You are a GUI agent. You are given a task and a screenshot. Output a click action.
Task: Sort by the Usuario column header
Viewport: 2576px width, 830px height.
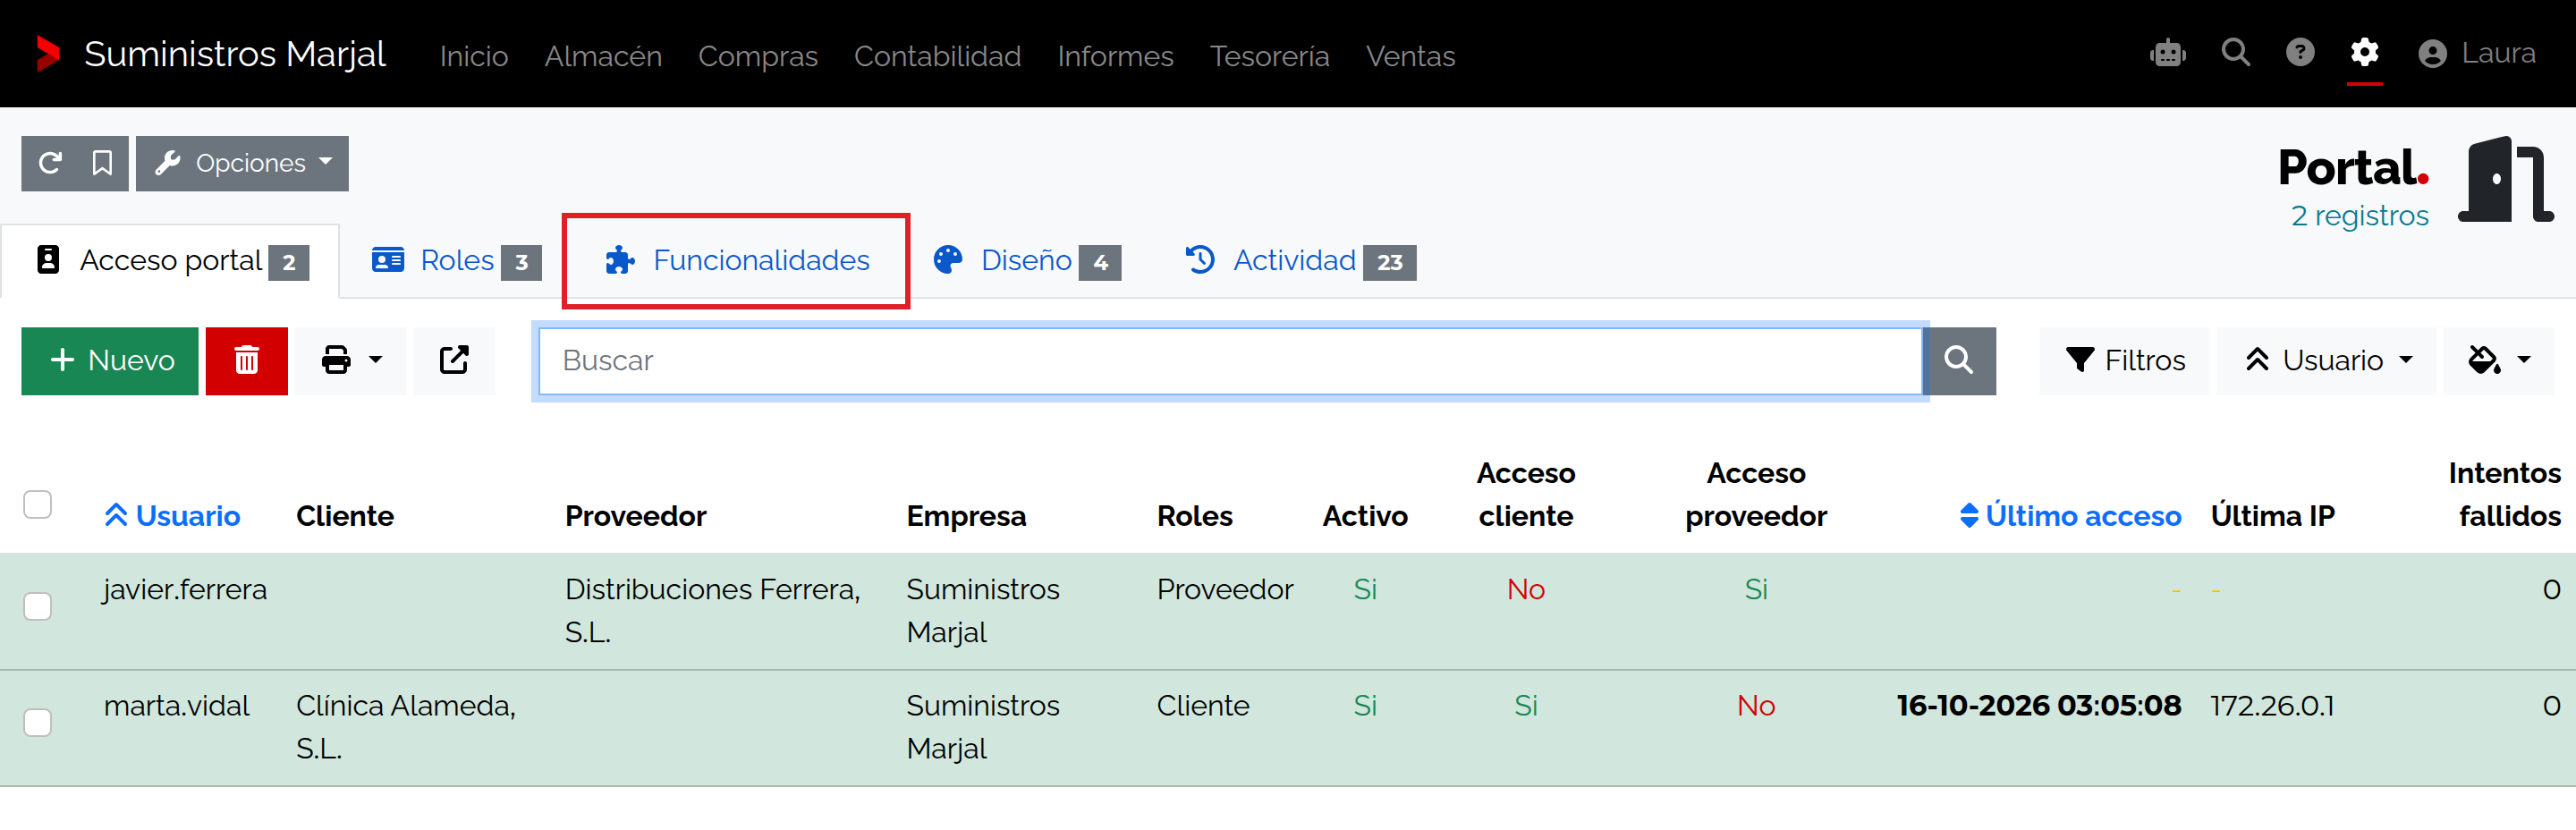[172, 516]
